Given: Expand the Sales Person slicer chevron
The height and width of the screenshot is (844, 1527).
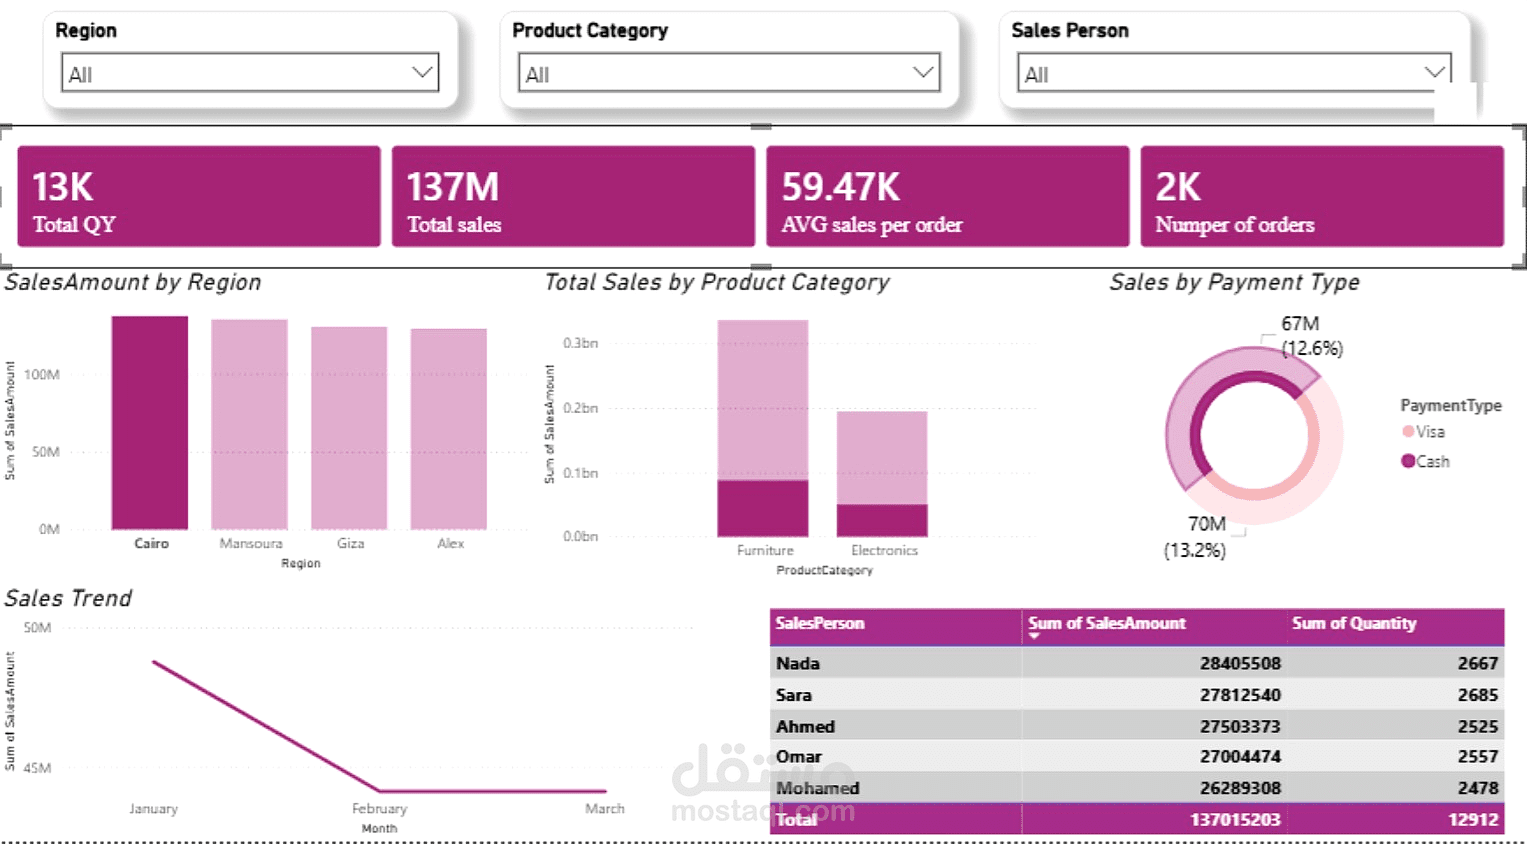Looking at the screenshot, I should point(1435,72).
